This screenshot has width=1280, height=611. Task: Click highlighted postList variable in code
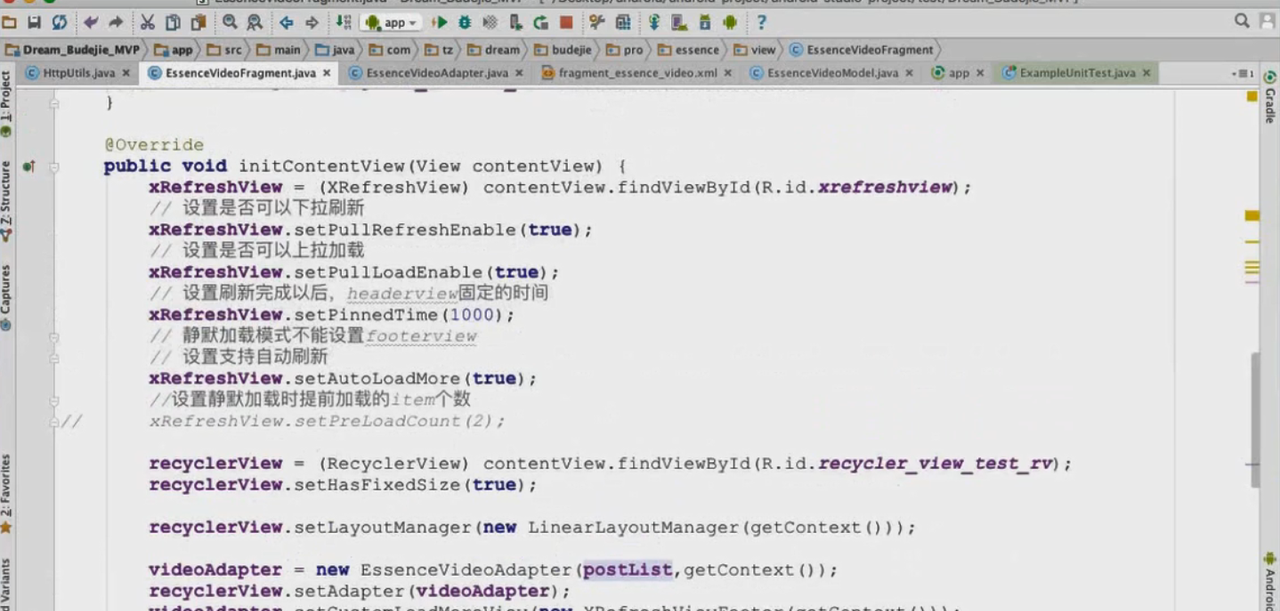628,570
